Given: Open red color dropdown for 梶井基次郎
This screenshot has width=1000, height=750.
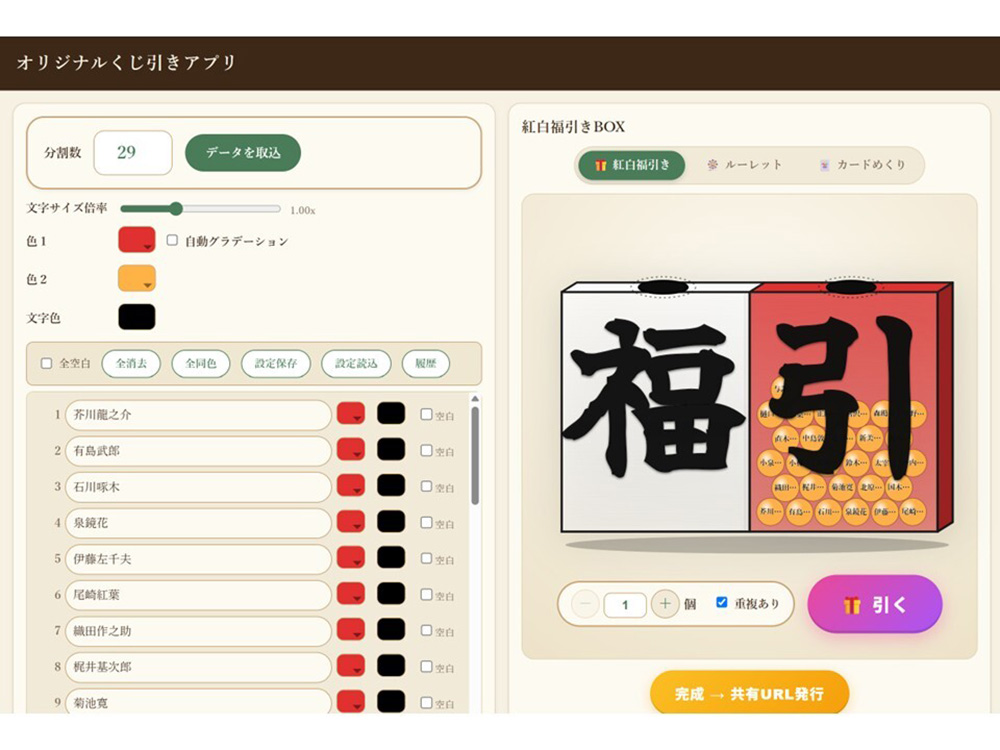Looking at the screenshot, I should coord(351,666).
